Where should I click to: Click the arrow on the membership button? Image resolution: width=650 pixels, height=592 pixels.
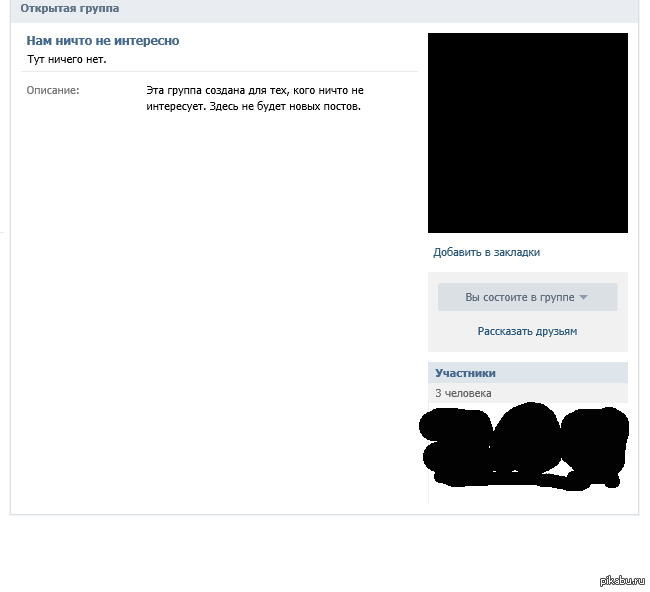pos(583,297)
